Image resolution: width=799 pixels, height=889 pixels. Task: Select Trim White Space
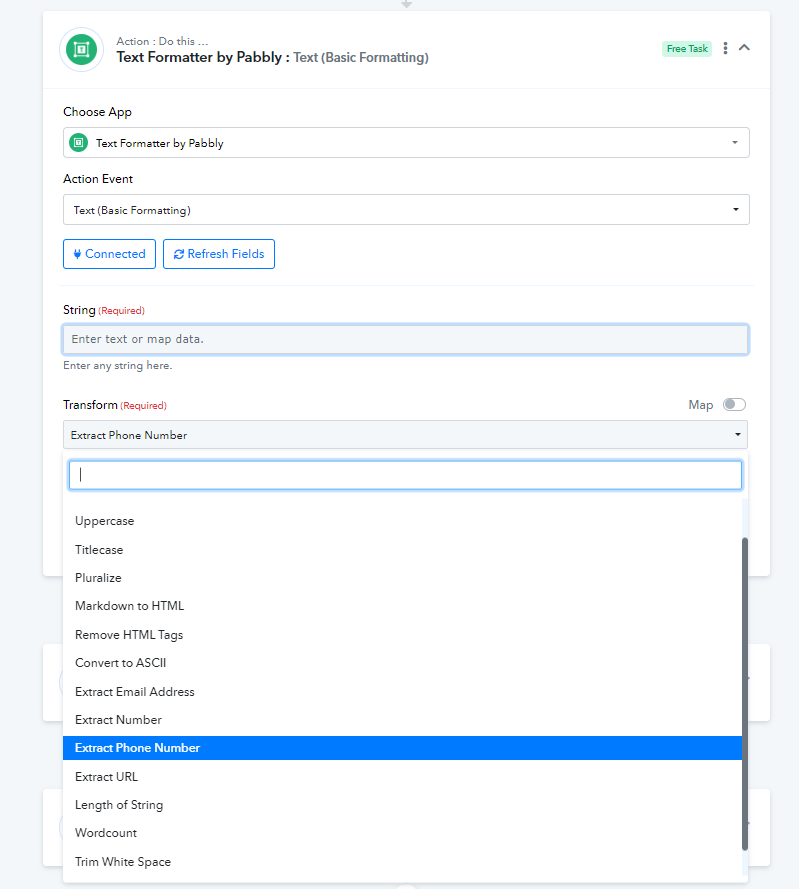click(402, 862)
